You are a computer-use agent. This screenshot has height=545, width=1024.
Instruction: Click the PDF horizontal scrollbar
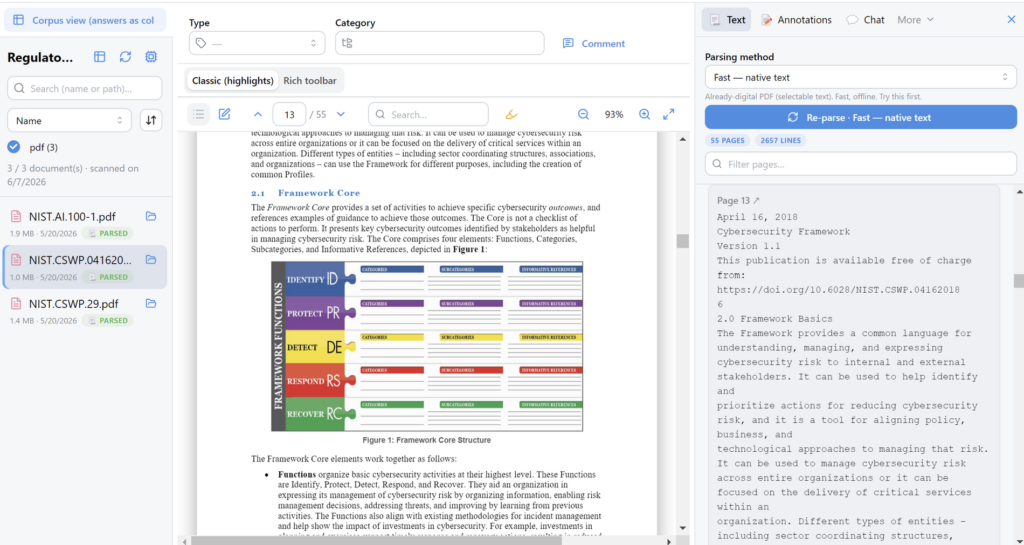coord(376,540)
